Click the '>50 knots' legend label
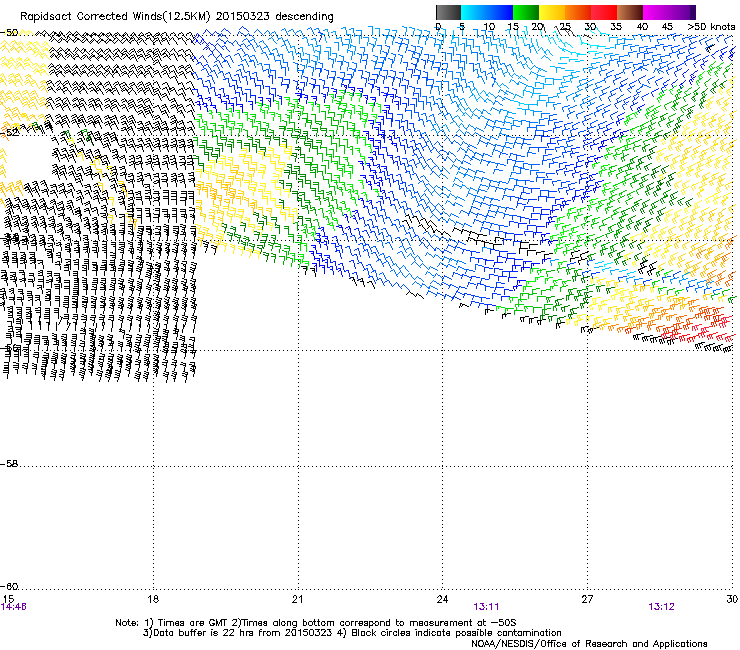The image size is (740, 650). coord(711,27)
